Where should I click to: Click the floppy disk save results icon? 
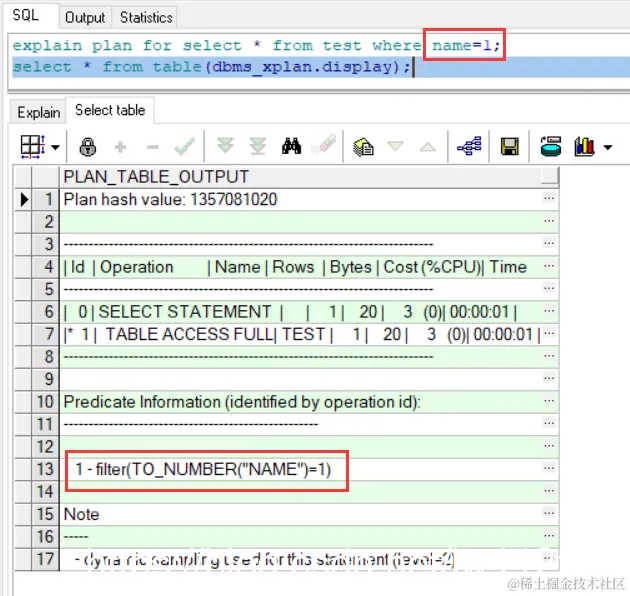click(509, 146)
